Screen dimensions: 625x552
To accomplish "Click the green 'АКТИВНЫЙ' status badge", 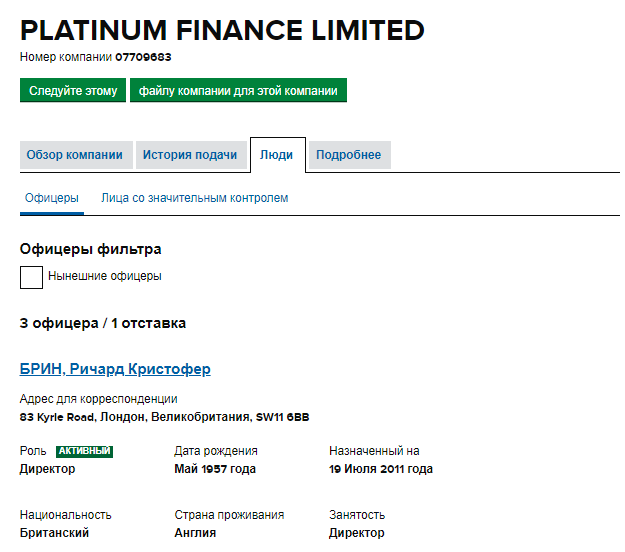I will tap(84, 451).
